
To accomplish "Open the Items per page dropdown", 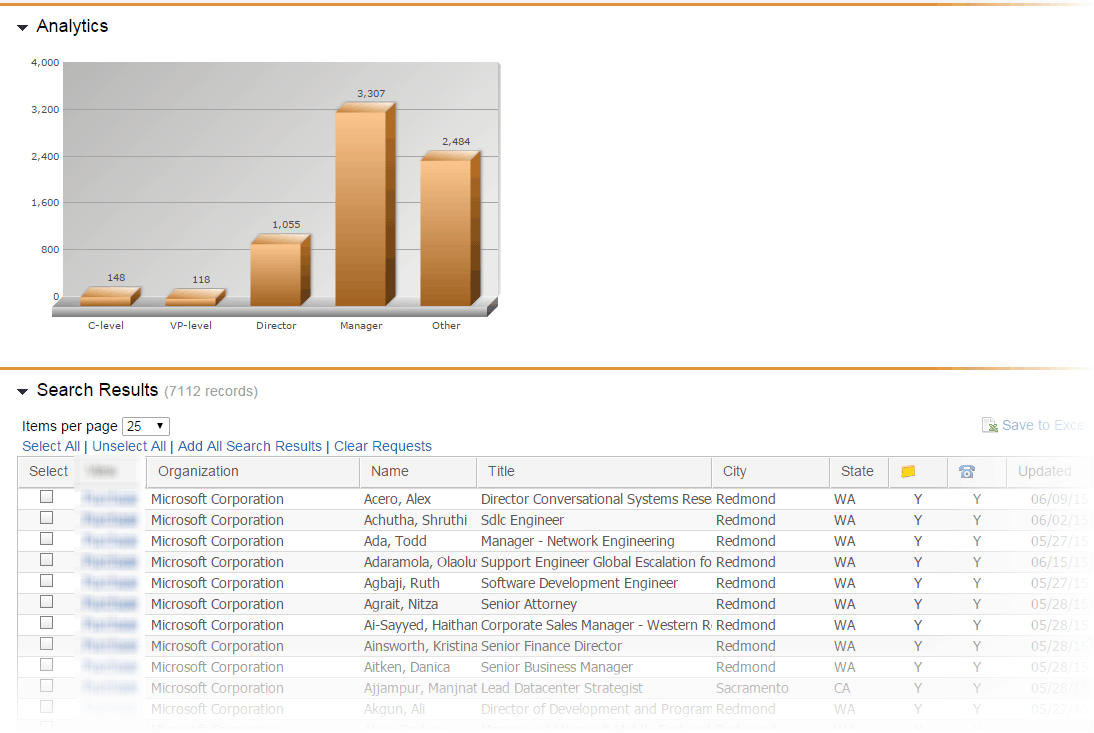I will tap(146, 426).
